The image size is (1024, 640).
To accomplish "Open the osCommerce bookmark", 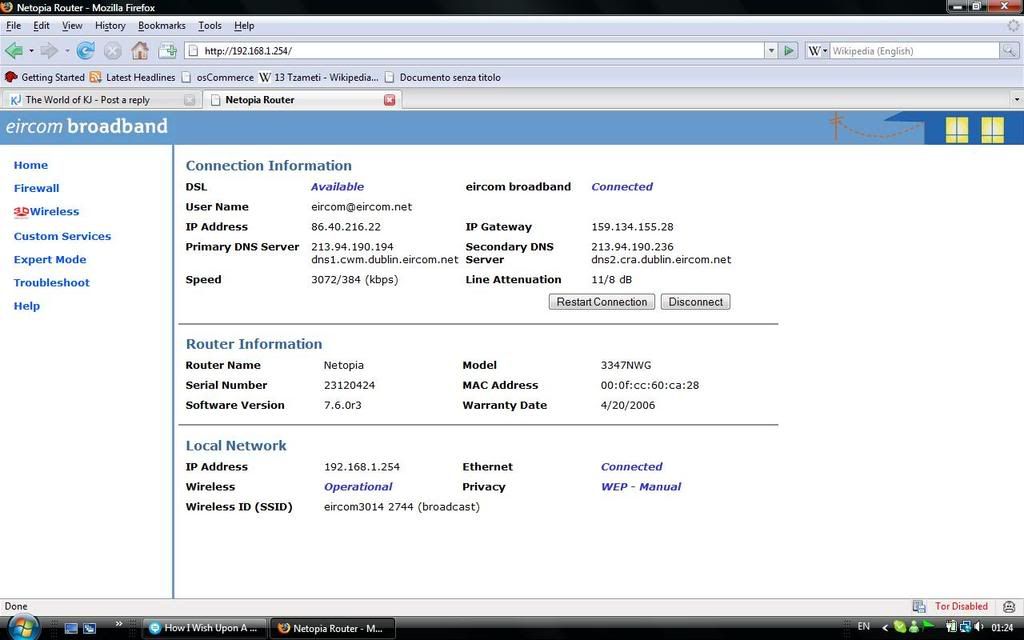I will tap(217, 77).
